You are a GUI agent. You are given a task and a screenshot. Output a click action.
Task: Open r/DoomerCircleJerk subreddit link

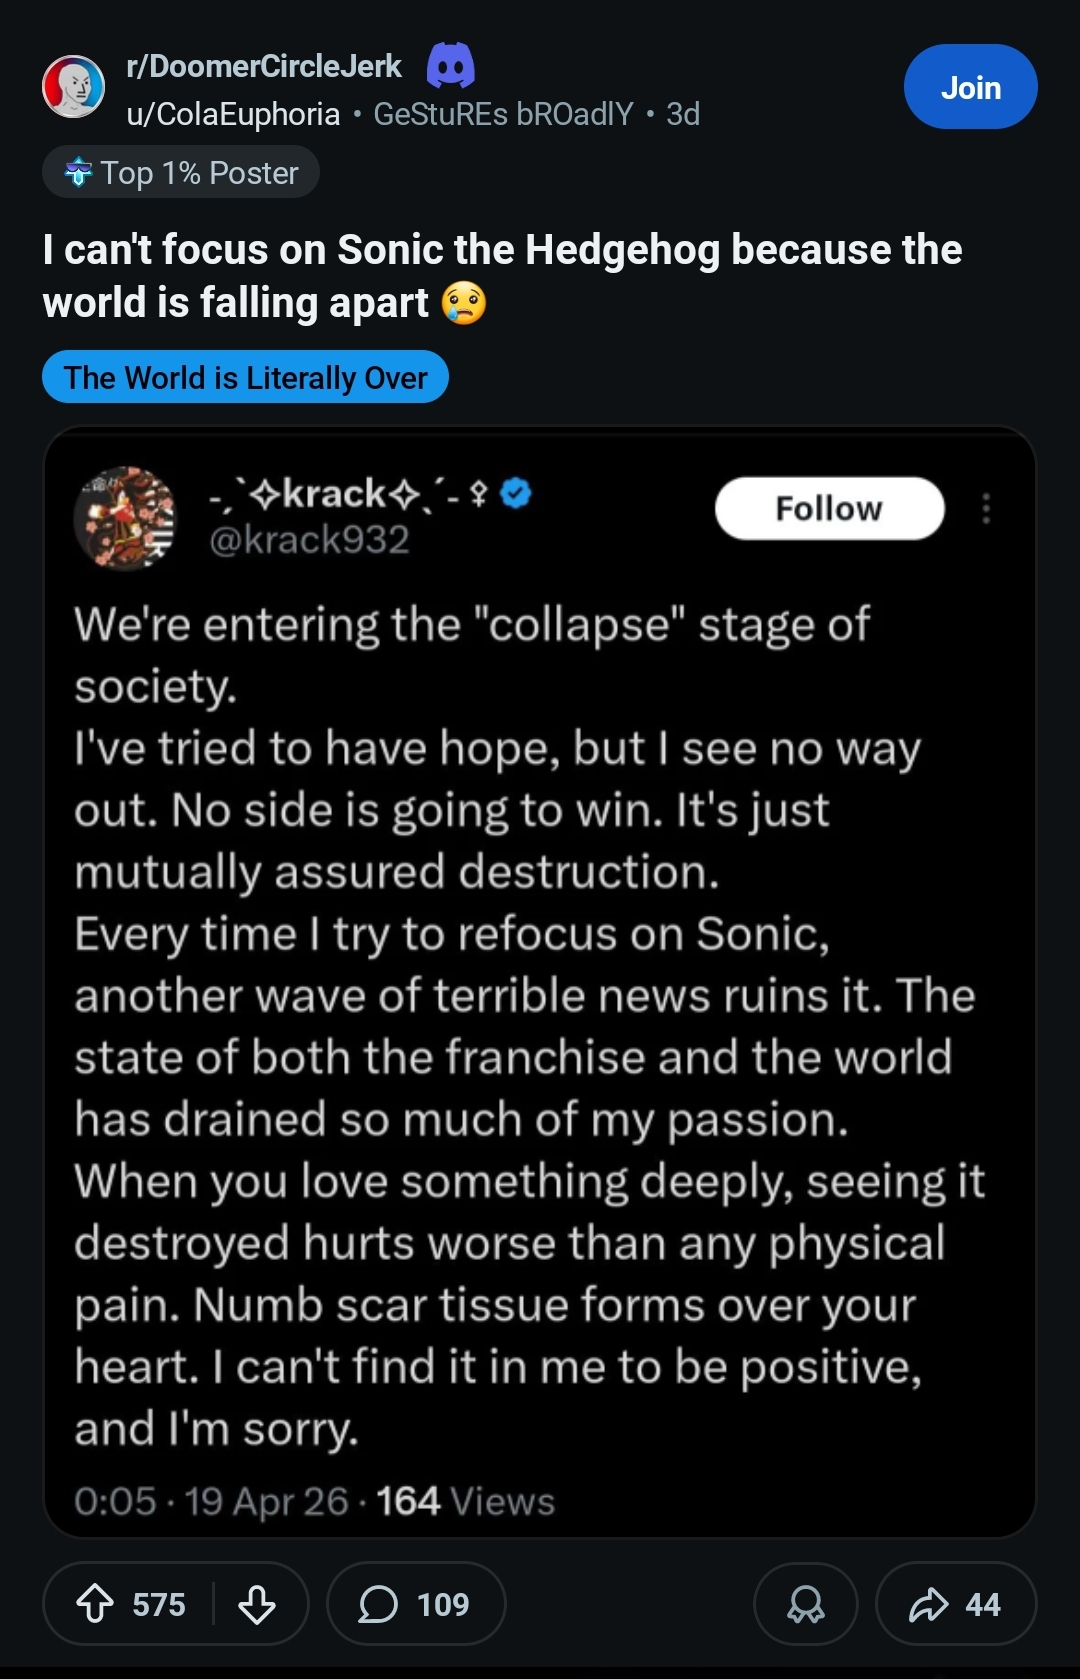[x=264, y=66]
